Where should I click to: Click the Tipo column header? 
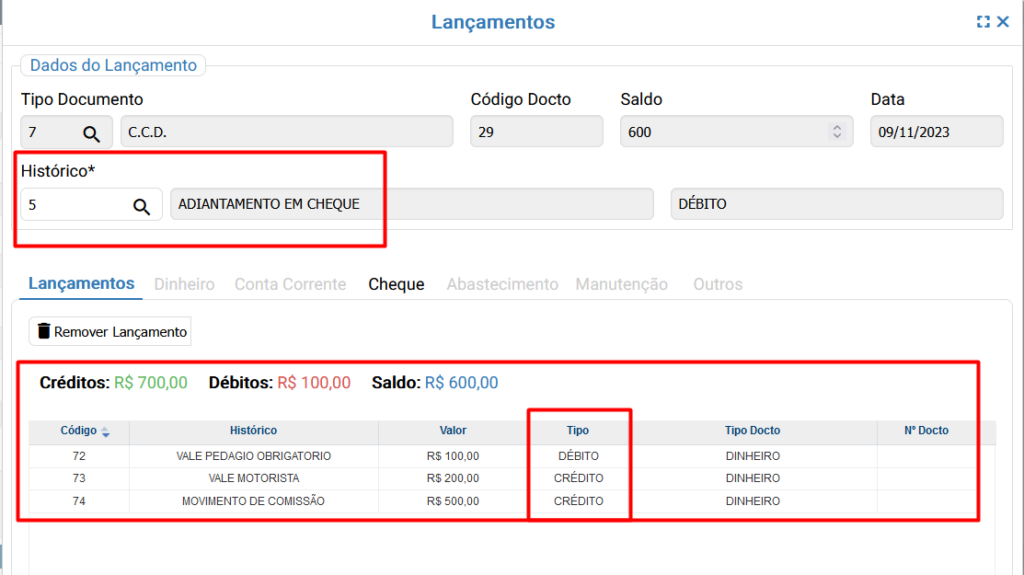[578, 430]
